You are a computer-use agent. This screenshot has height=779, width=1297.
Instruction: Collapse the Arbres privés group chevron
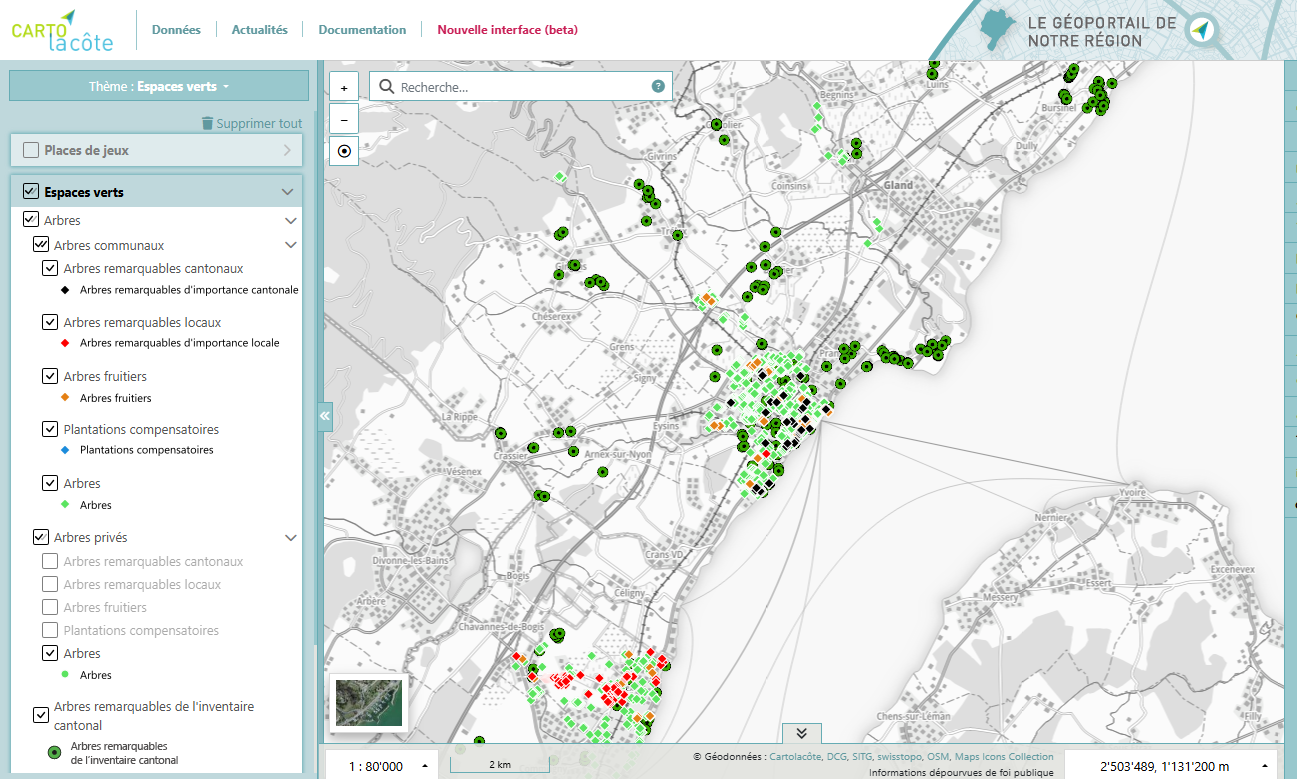point(291,538)
